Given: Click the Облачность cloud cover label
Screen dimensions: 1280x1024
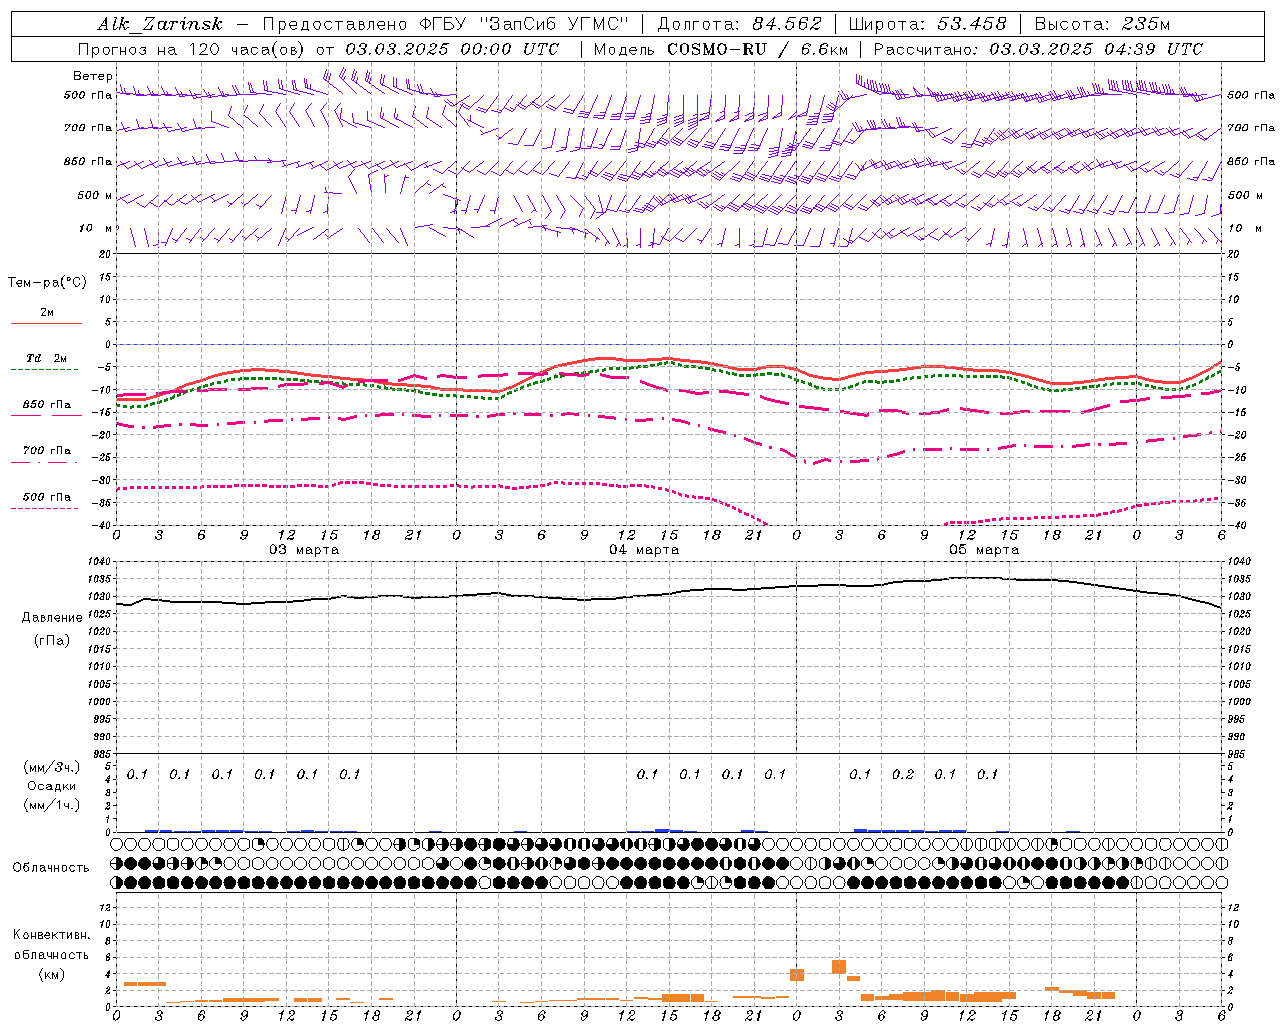Looking at the screenshot, I should [x=51, y=868].
